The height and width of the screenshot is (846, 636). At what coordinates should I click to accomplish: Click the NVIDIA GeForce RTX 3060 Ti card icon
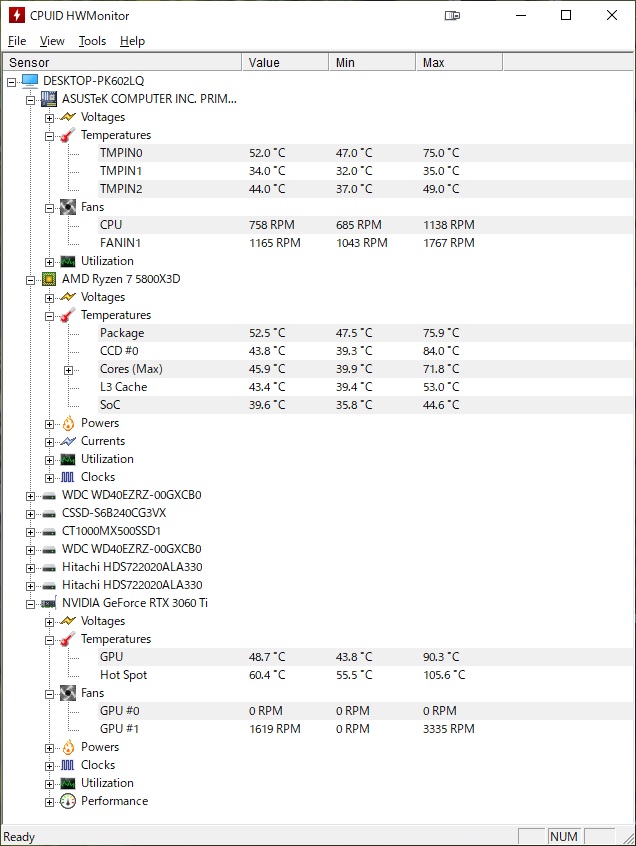tap(49, 603)
